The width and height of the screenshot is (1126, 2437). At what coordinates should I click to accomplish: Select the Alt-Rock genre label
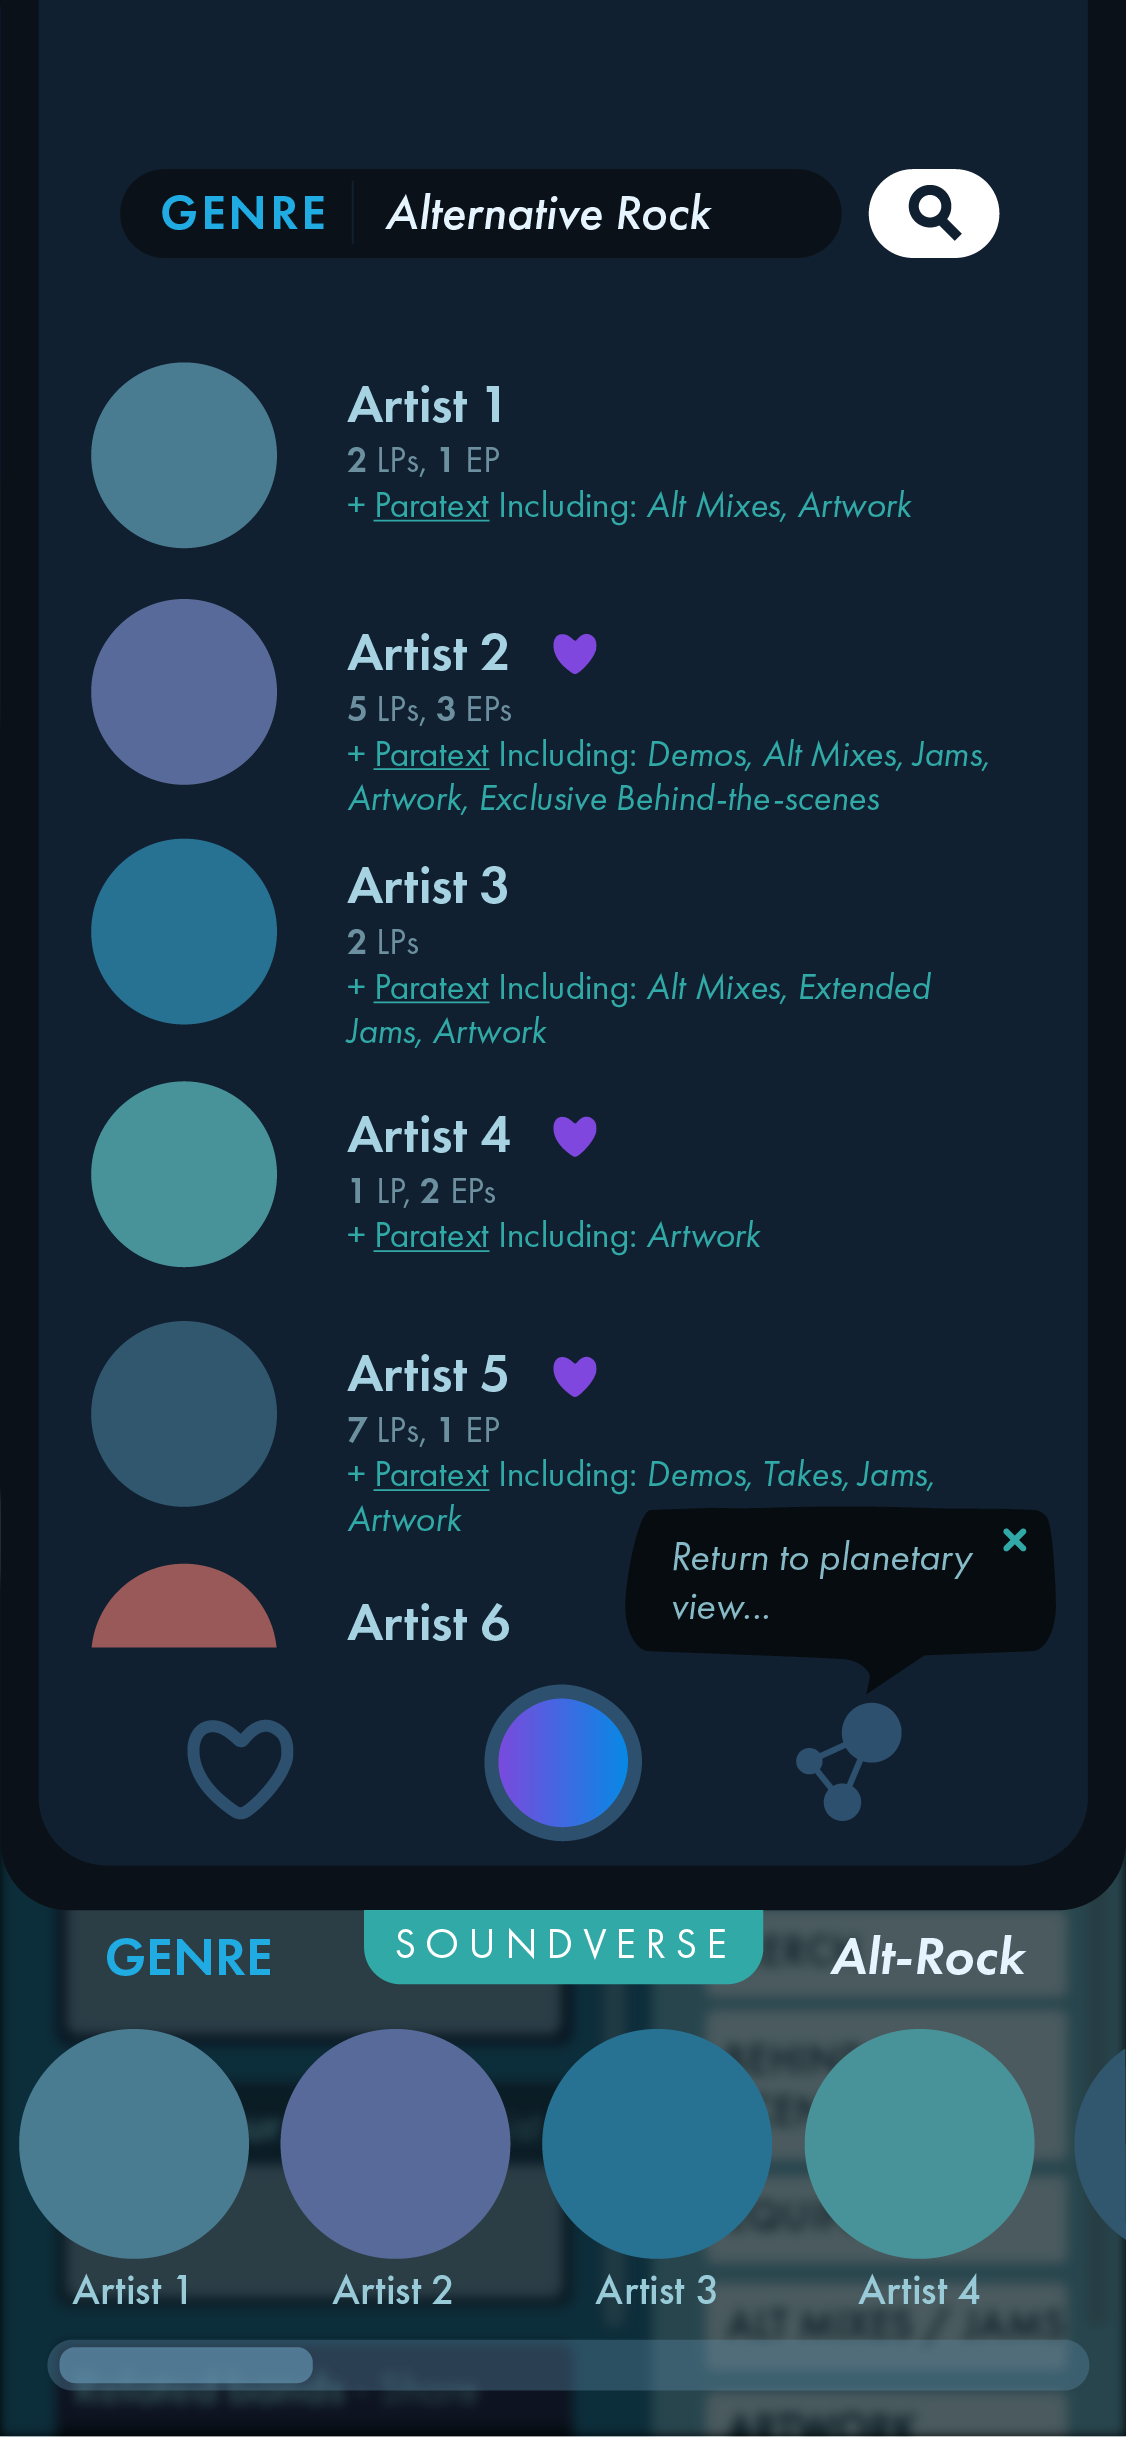coord(929,1957)
